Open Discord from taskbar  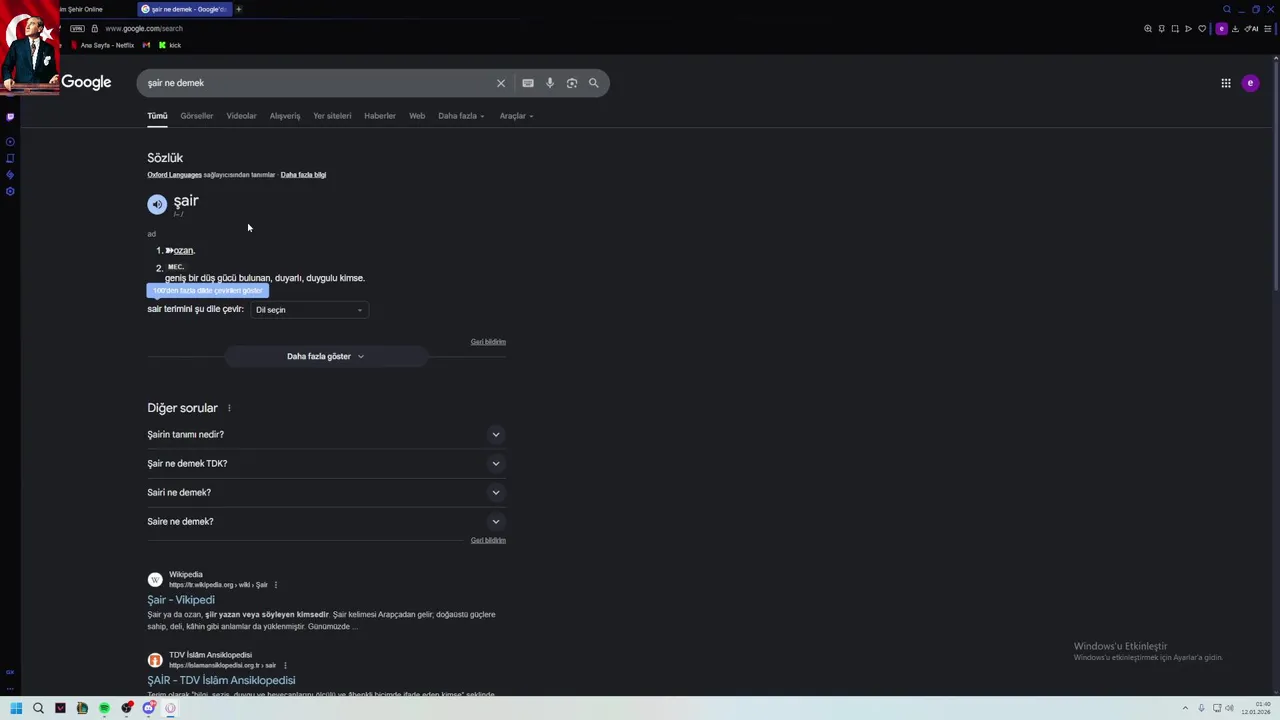[x=148, y=708]
